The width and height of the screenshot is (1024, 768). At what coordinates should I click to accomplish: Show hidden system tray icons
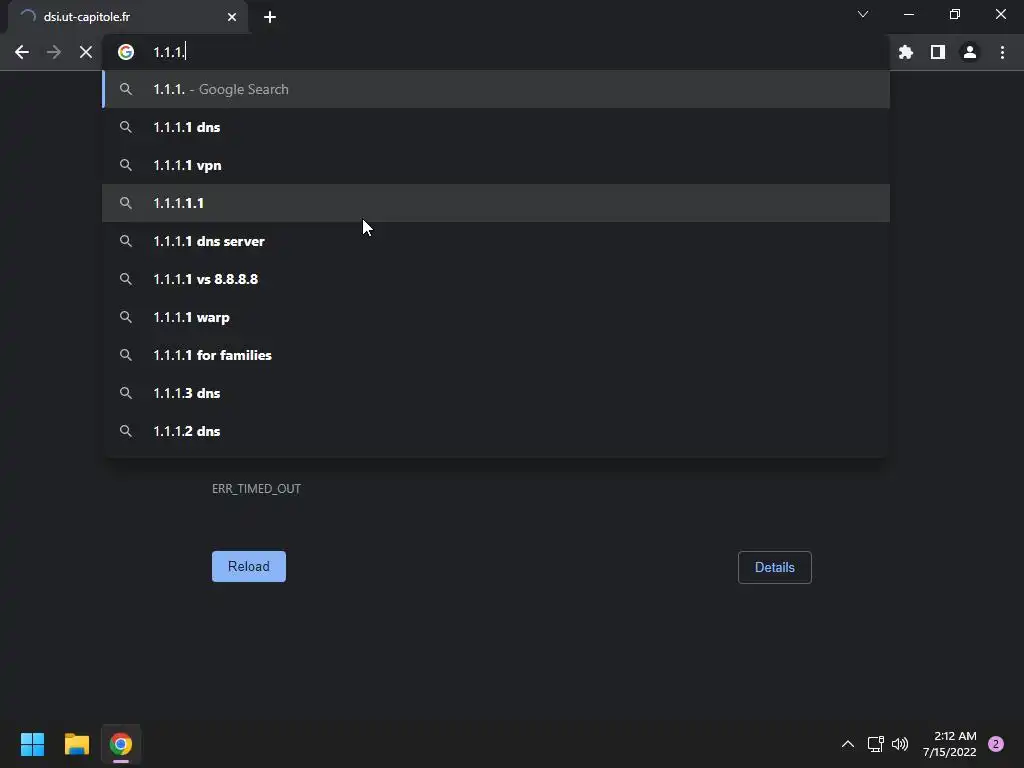(848, 744)
